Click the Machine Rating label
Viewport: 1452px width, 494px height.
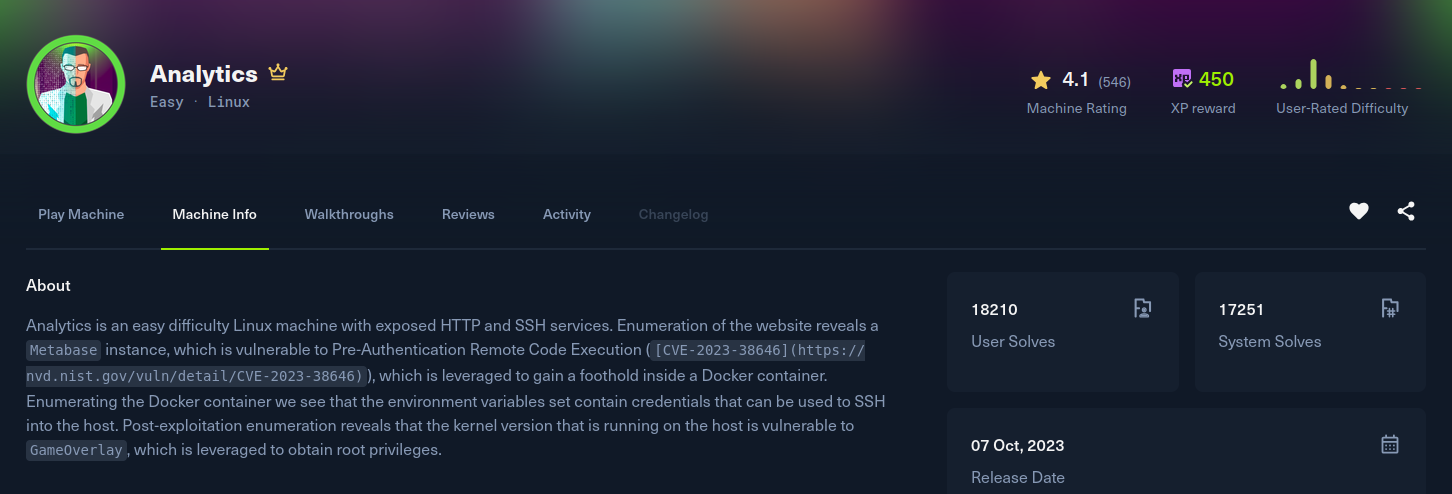coord(1077,108)
